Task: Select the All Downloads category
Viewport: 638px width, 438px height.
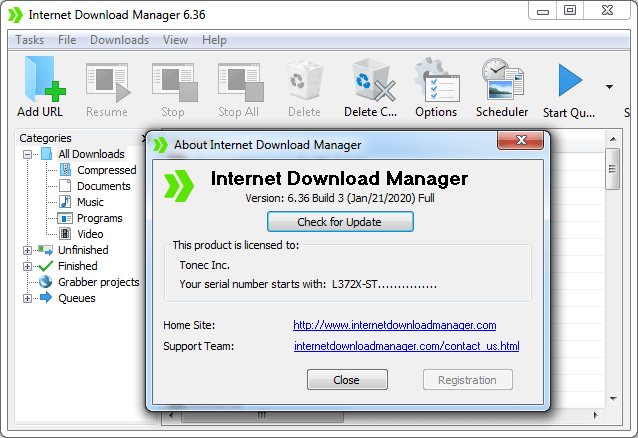Action: [x=91, y=154]
